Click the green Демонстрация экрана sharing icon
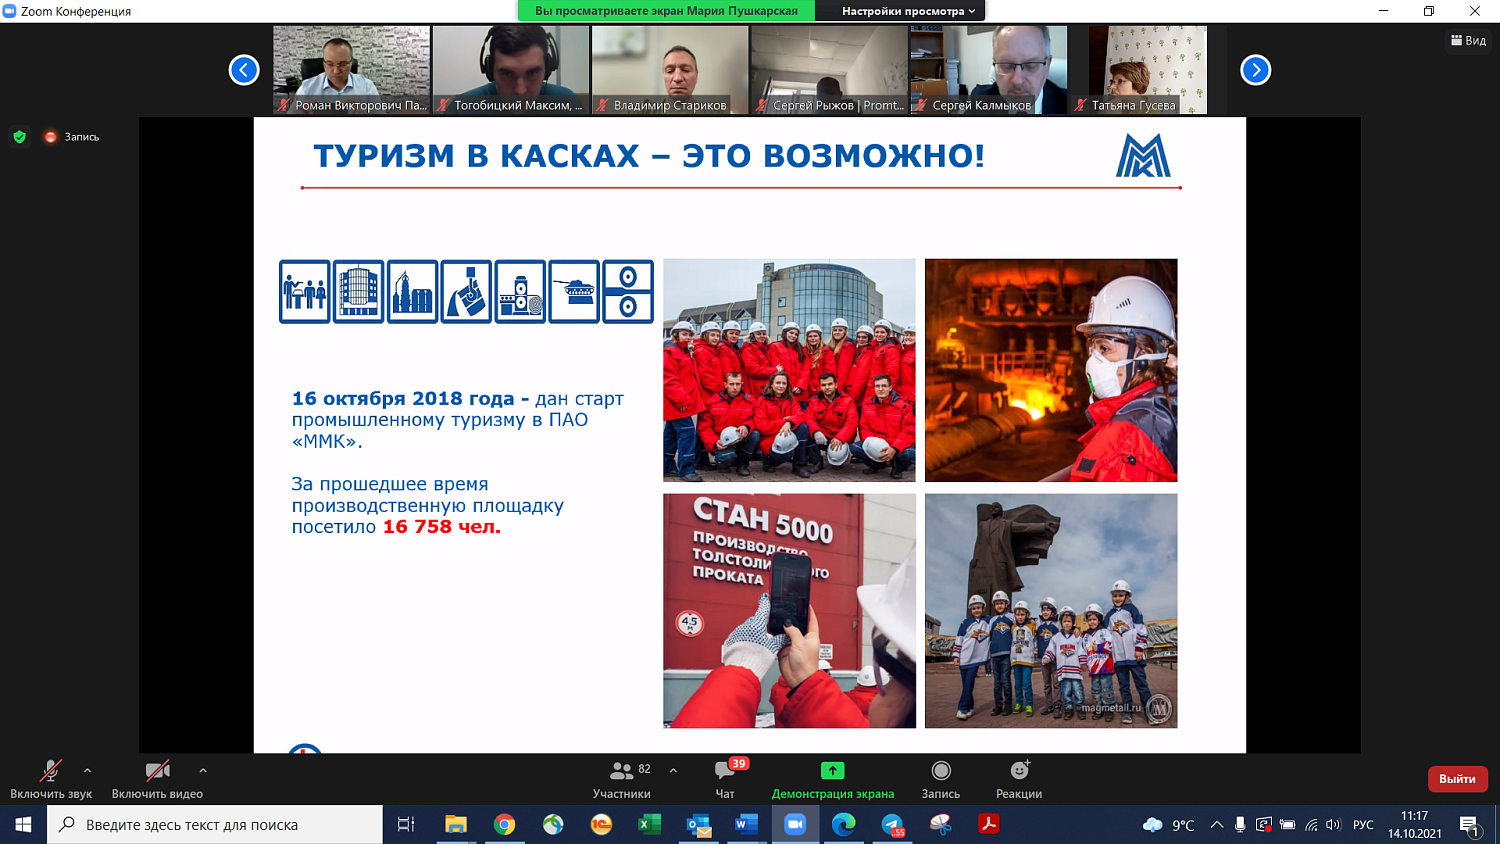Screen dimensions: 1500x844 click(x=831, y=771)
